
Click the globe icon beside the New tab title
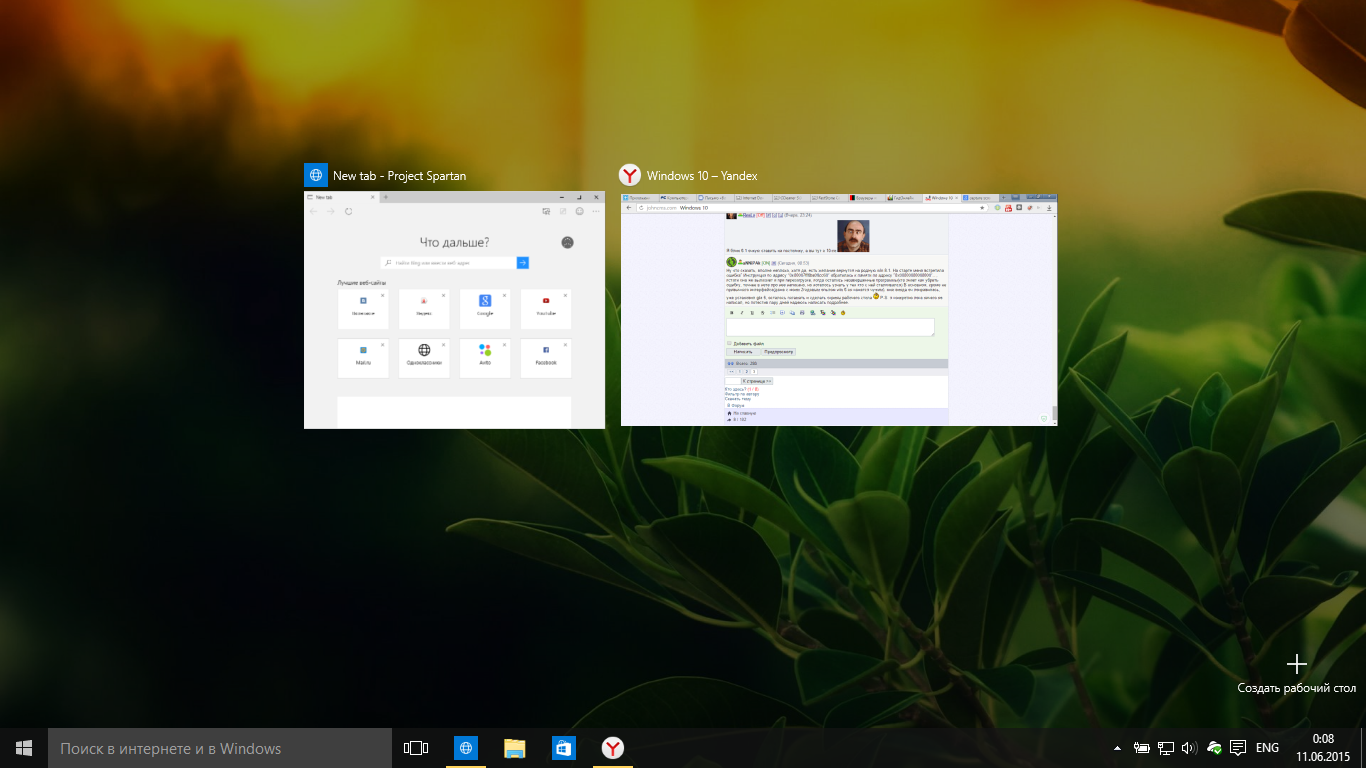point(316,175)
